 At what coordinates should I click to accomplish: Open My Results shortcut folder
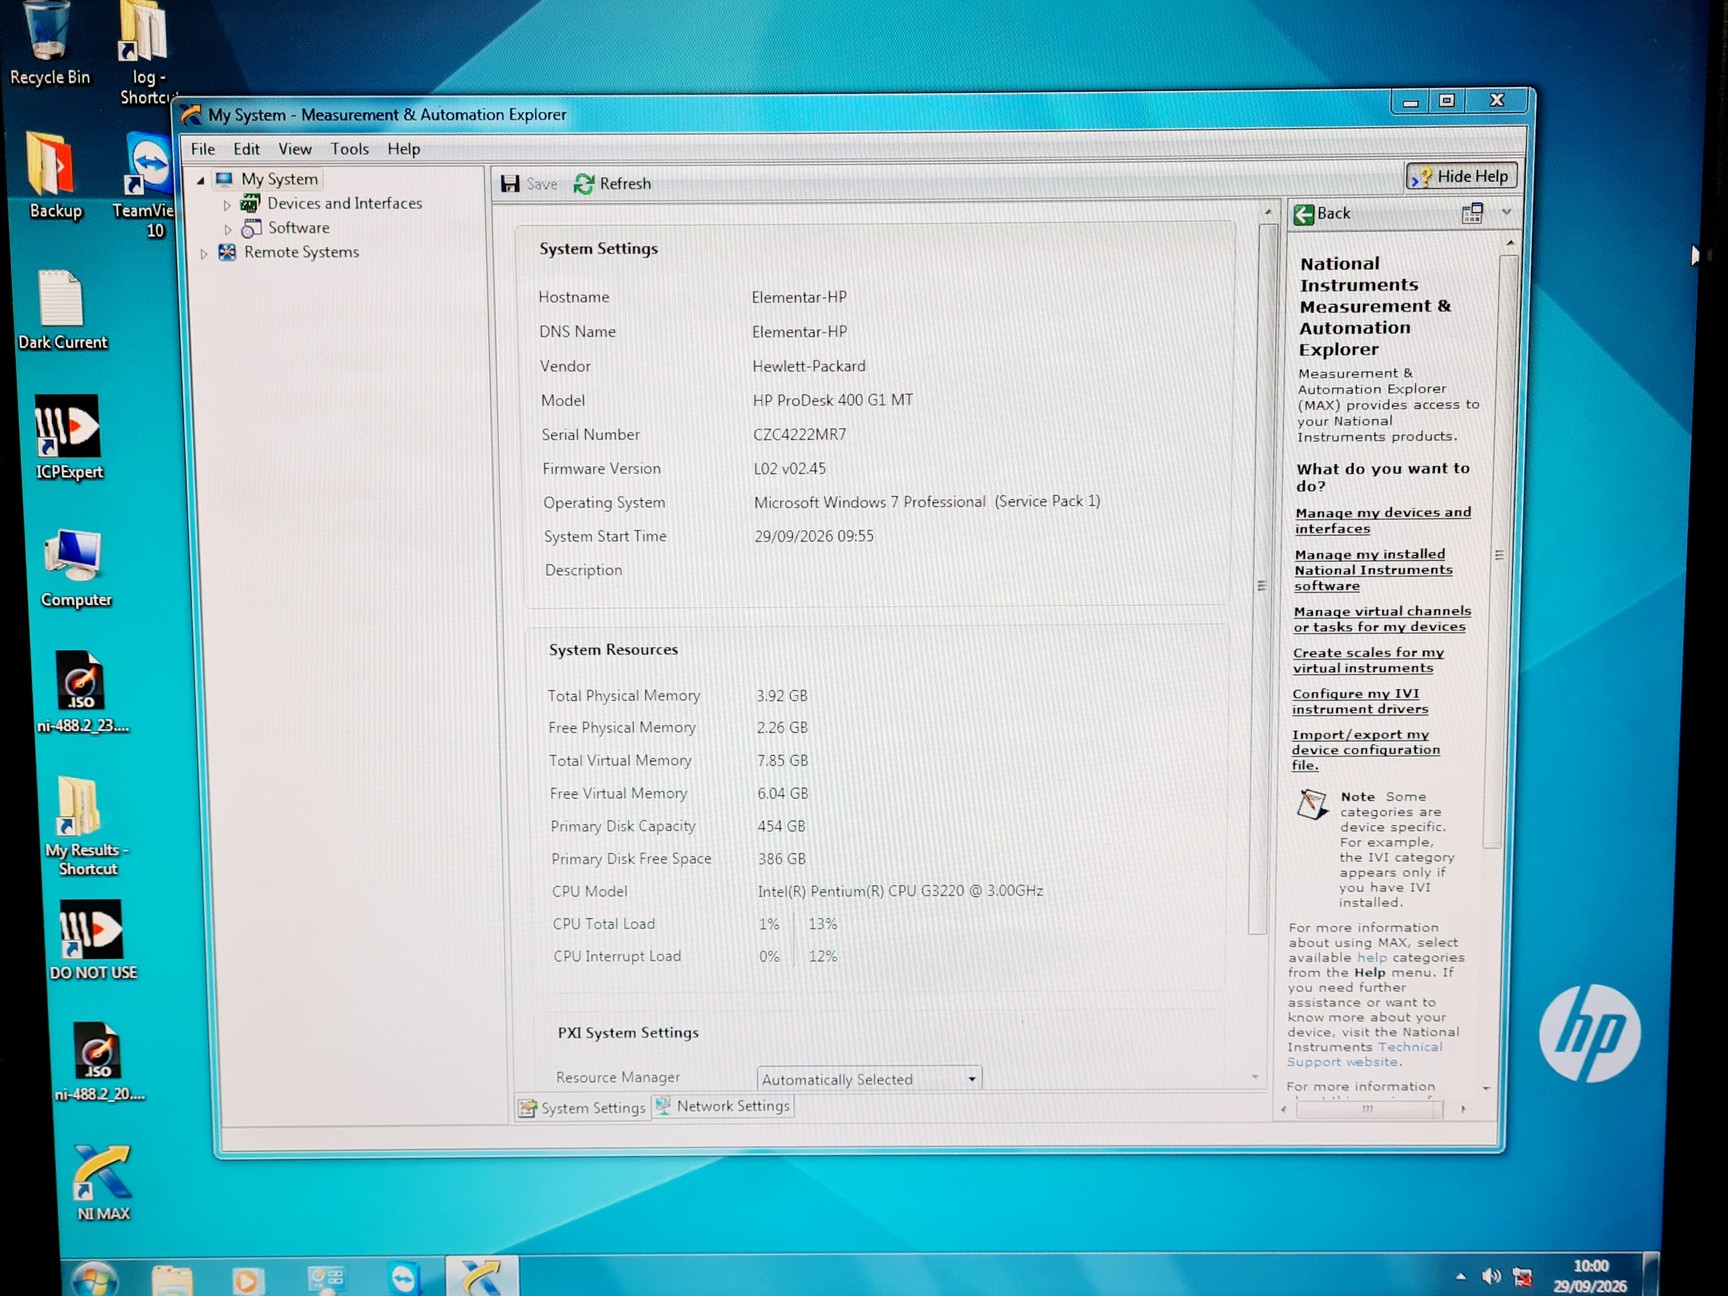(x=86, y=826)
